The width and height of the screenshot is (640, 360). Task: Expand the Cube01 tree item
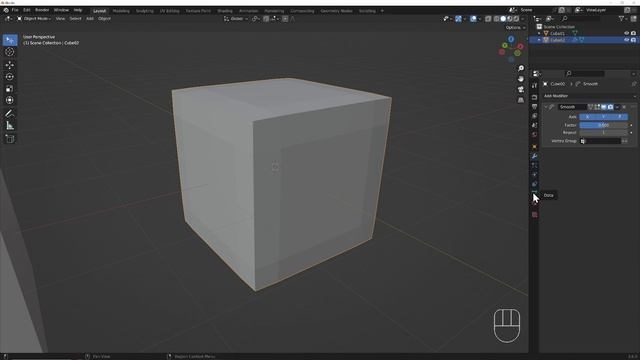tap(539, 33)
